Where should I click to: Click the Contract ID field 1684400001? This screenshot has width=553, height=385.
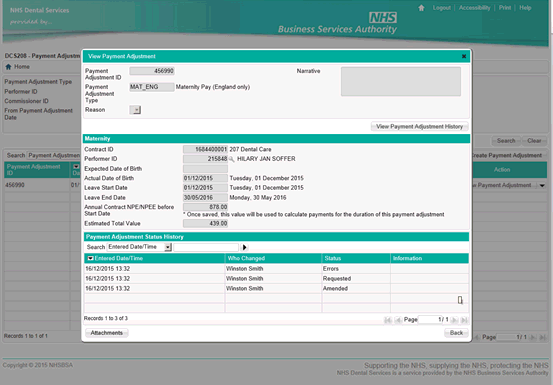(205, 149)
